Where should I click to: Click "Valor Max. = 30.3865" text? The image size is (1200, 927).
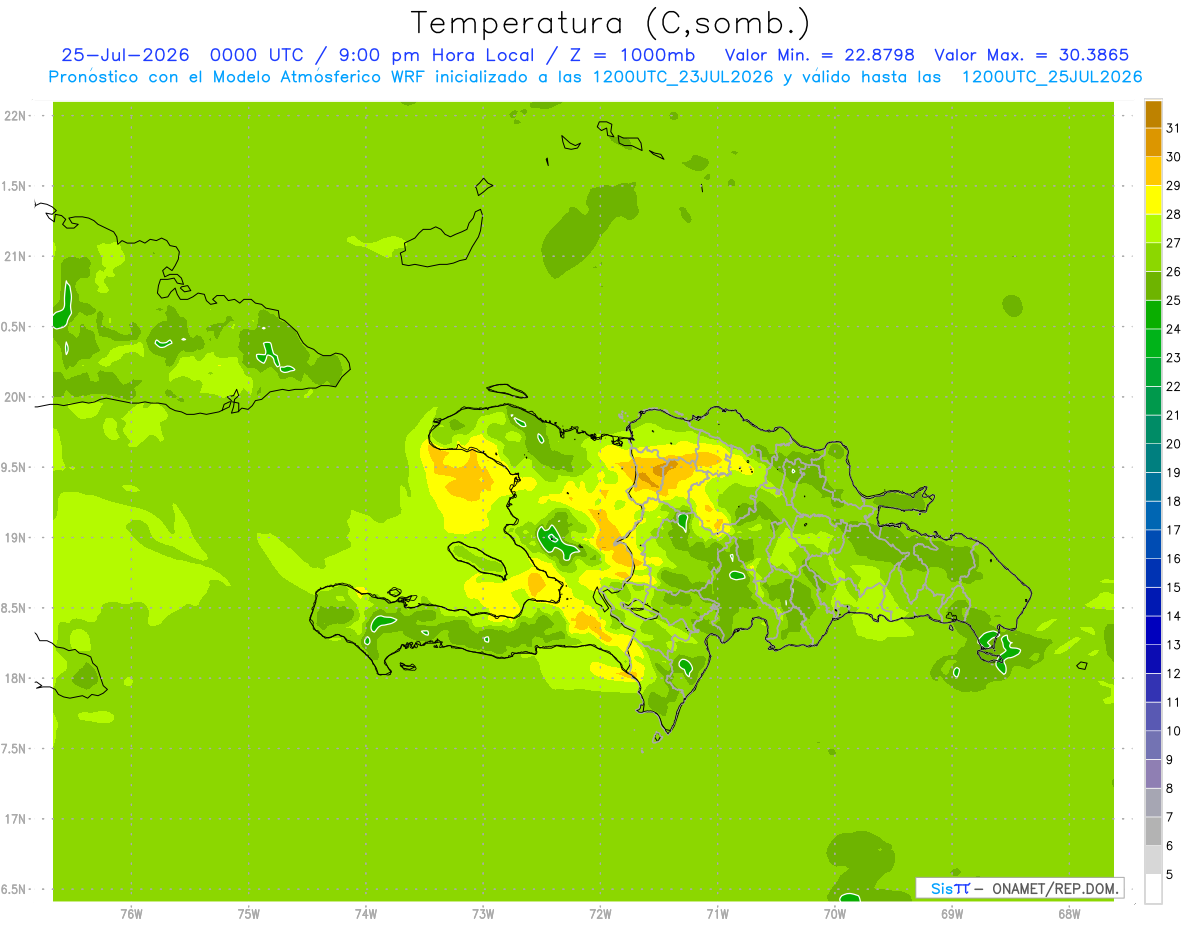tap(1032, 55)
